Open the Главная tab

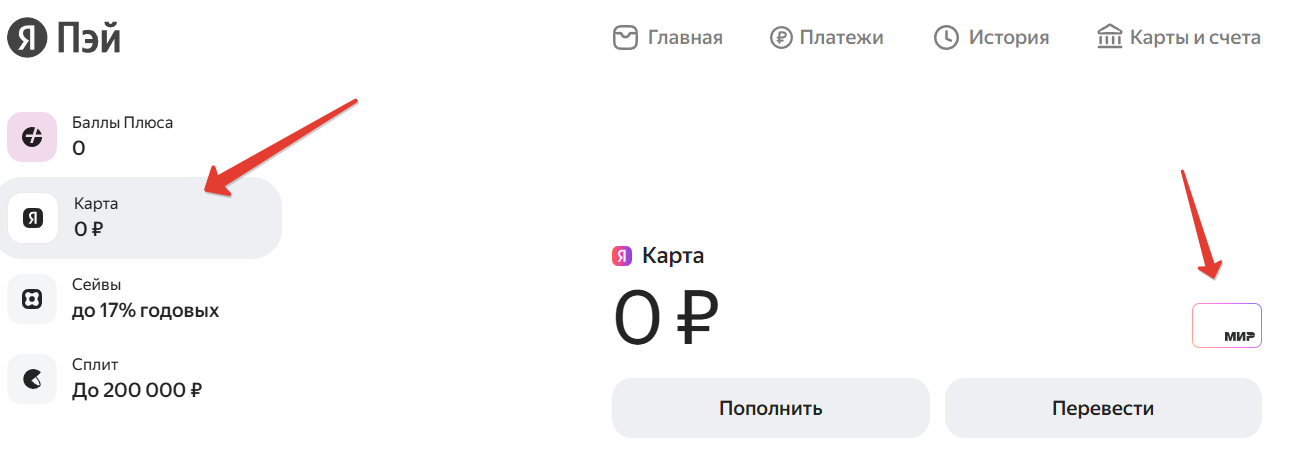coord(684,38)
